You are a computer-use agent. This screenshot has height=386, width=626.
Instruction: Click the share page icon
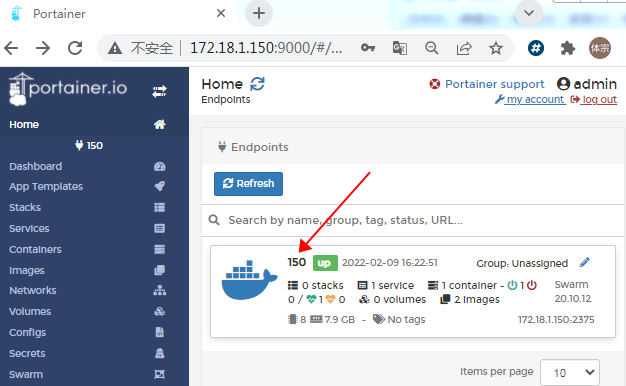(x=464, y=48)
